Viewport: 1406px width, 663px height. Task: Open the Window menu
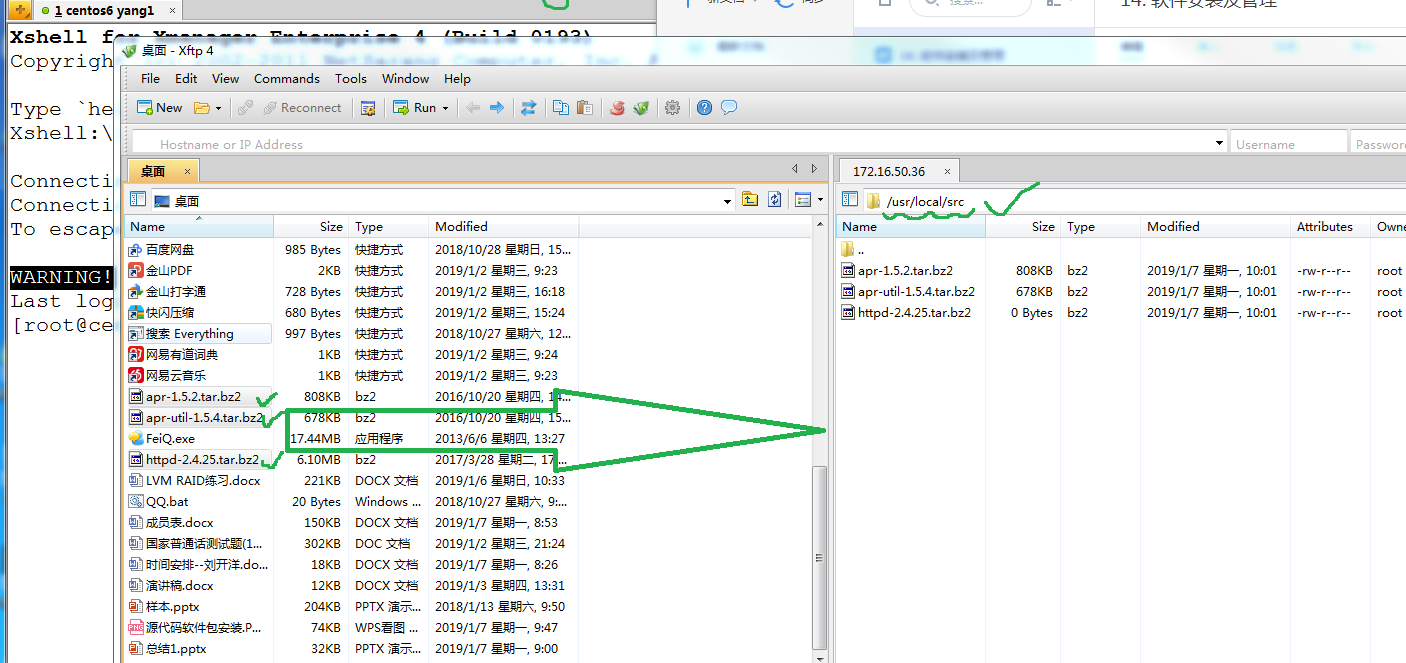[x=406, y=78]
